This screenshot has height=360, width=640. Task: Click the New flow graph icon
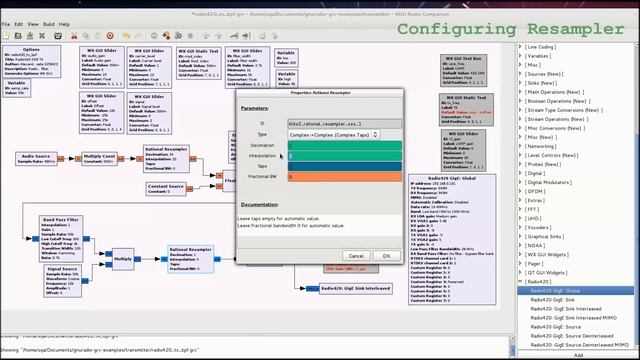click(x=6, y=36)
